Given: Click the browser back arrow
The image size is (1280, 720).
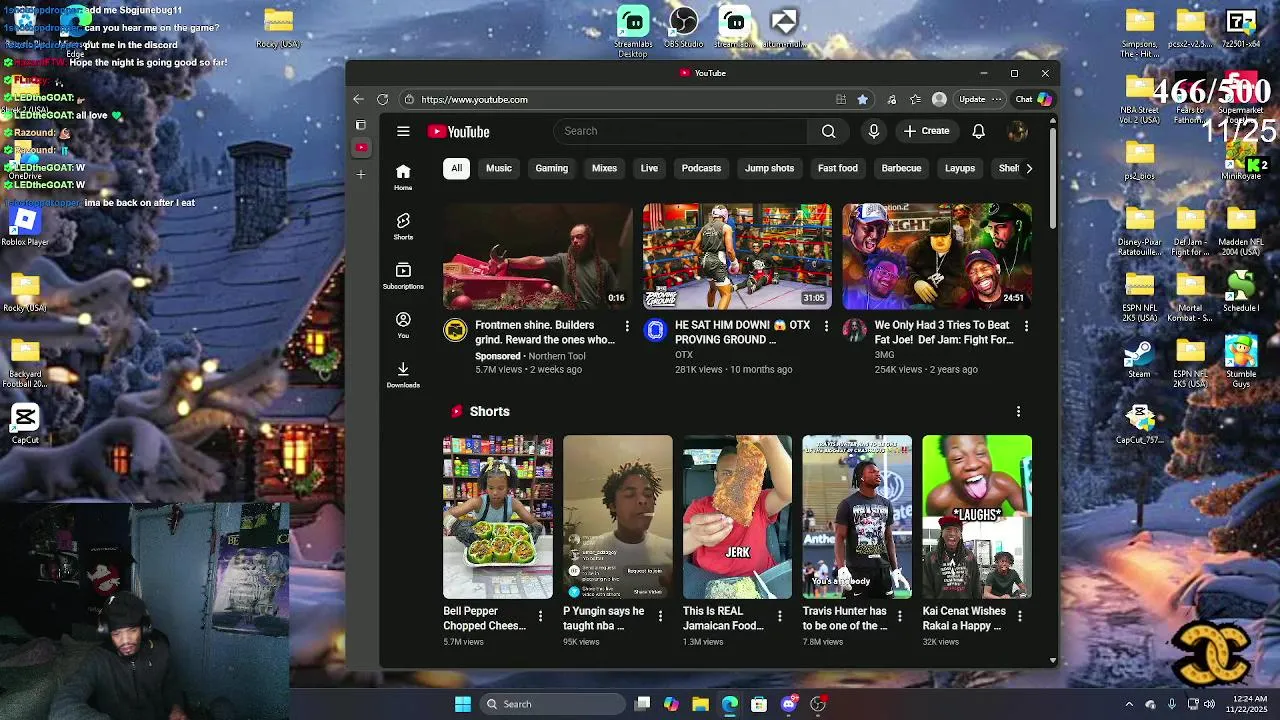Looking at the screenshot, I should (x=359, y=99).
